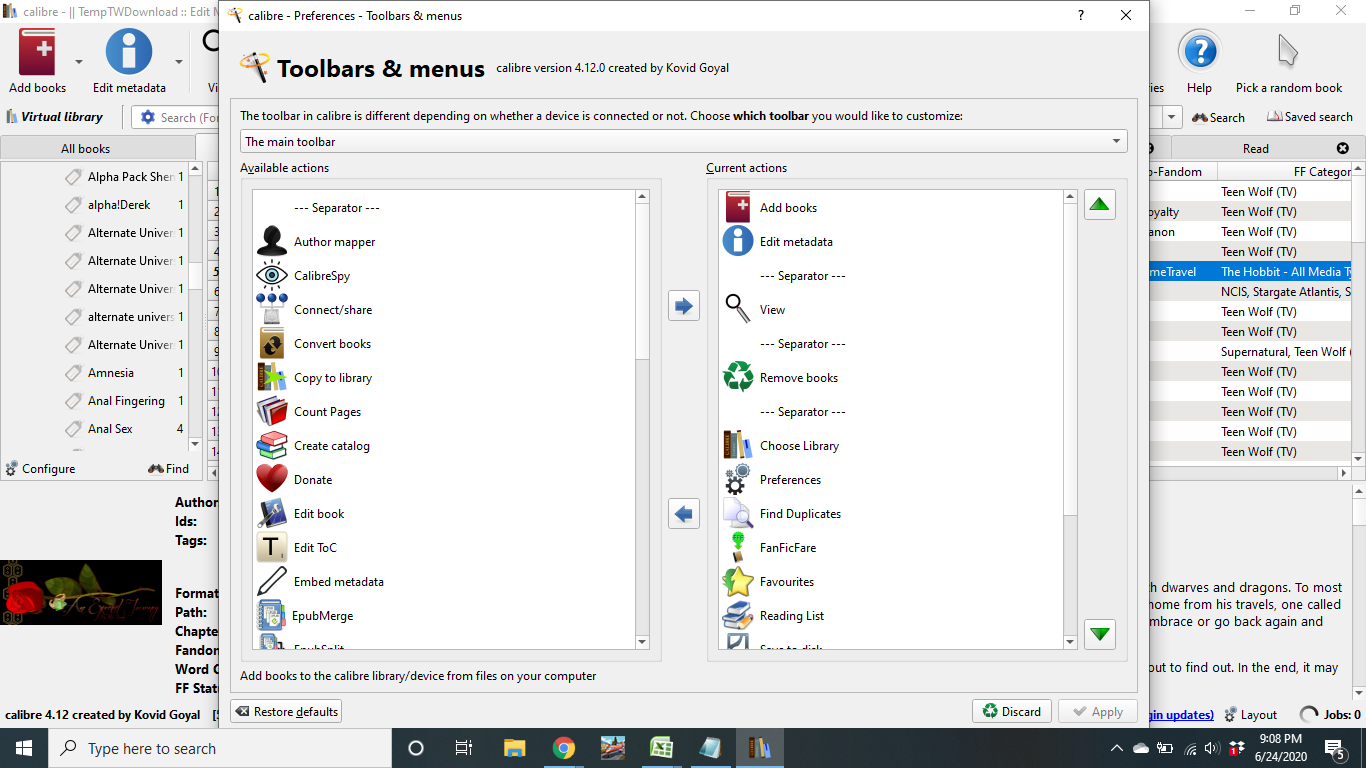The width and height of the screenshot is (1366, 768).
Task: Open the toolbar selection dropdown
Action: [x=684, y=142]
